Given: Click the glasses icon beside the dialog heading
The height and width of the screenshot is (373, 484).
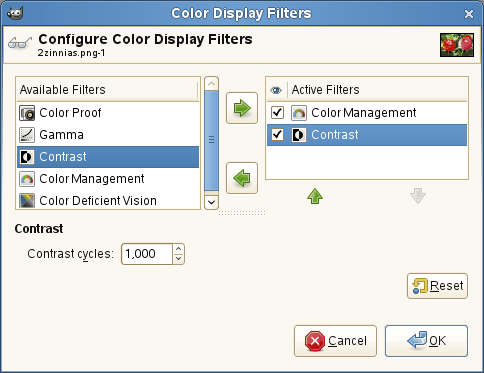Looking at the screenshot, I should point(20,43).
